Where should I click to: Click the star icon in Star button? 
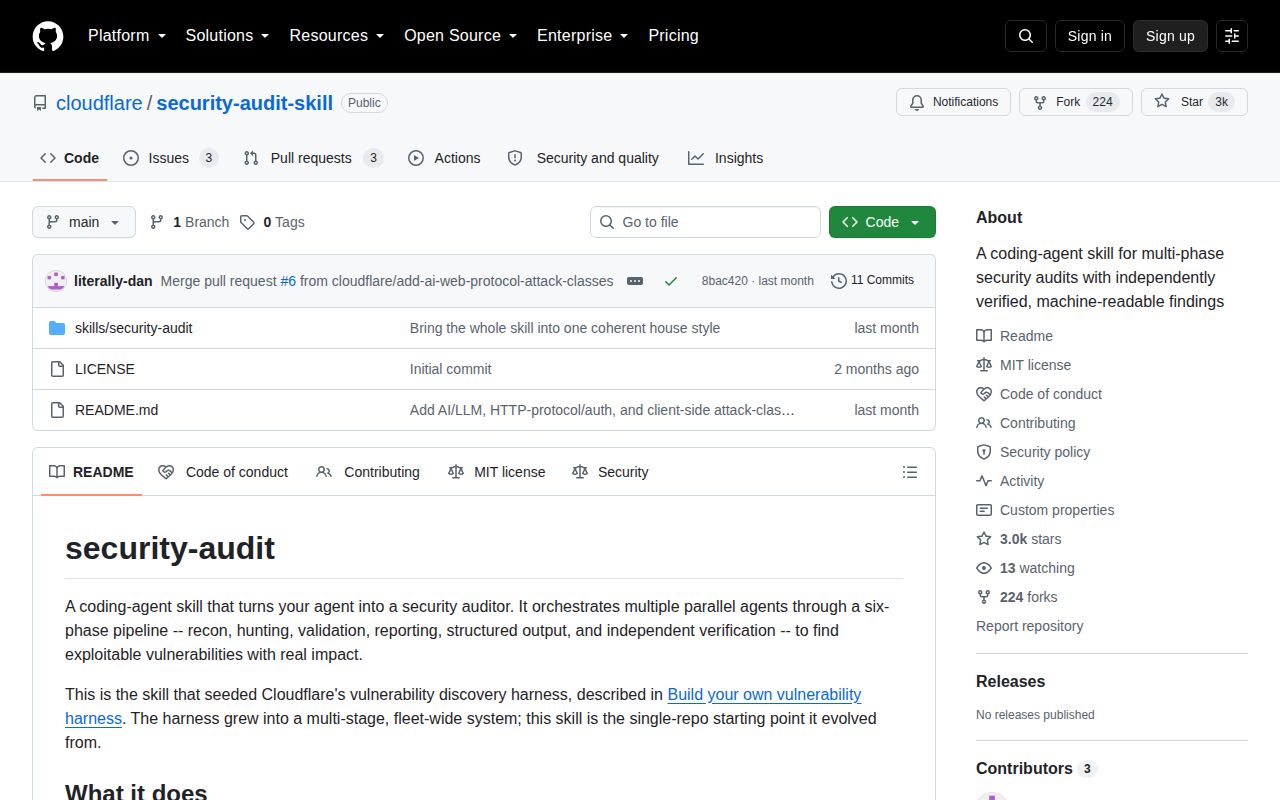[x=1162, y=102]
